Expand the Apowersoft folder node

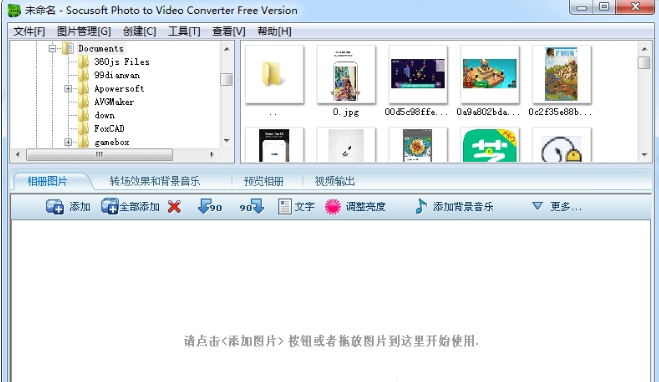[68, 89]
